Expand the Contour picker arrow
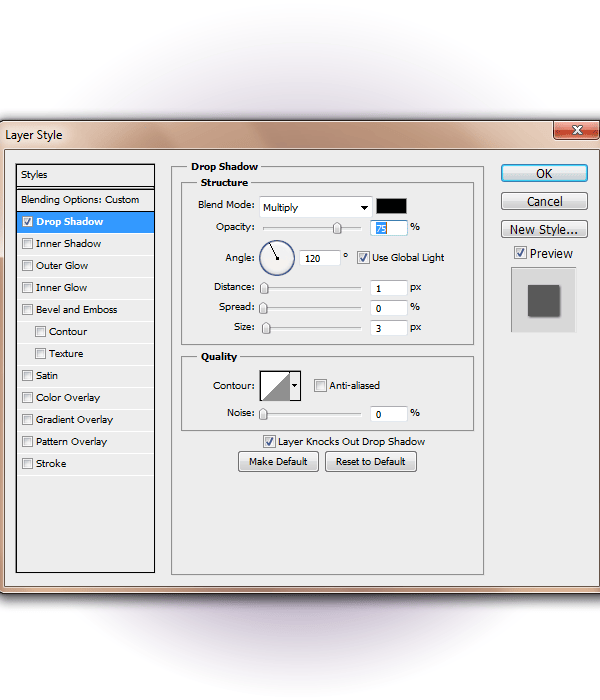Screen dimensions: 600x700 pos(295,386)
